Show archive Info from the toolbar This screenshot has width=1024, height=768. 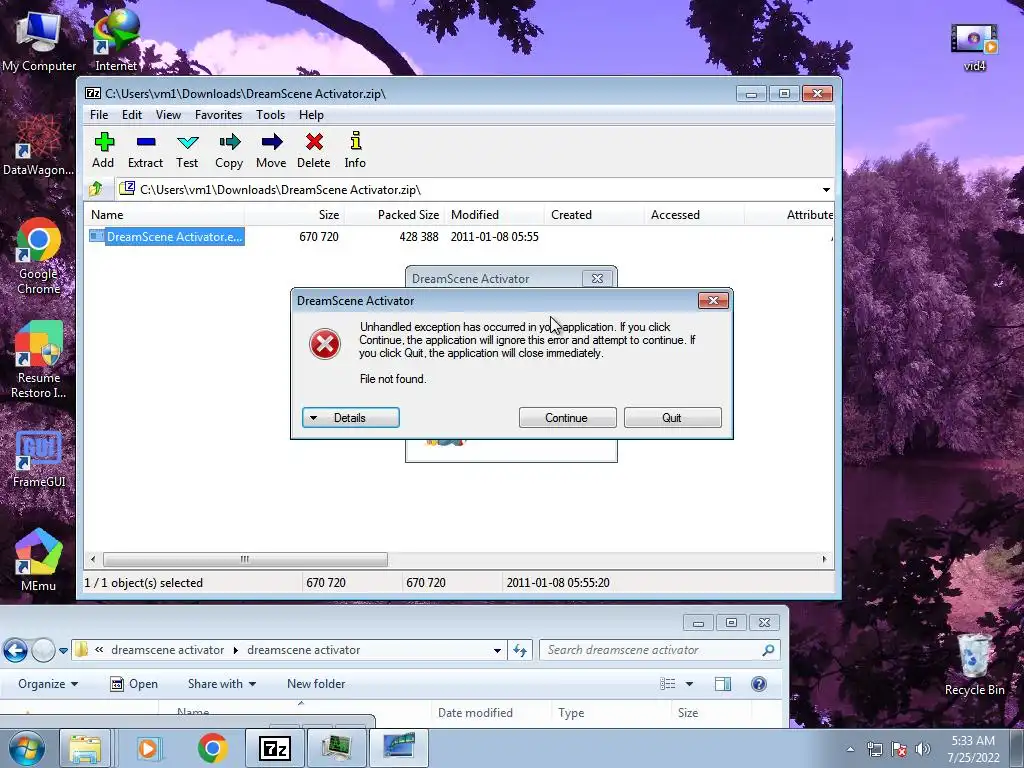tap(355, 150)
